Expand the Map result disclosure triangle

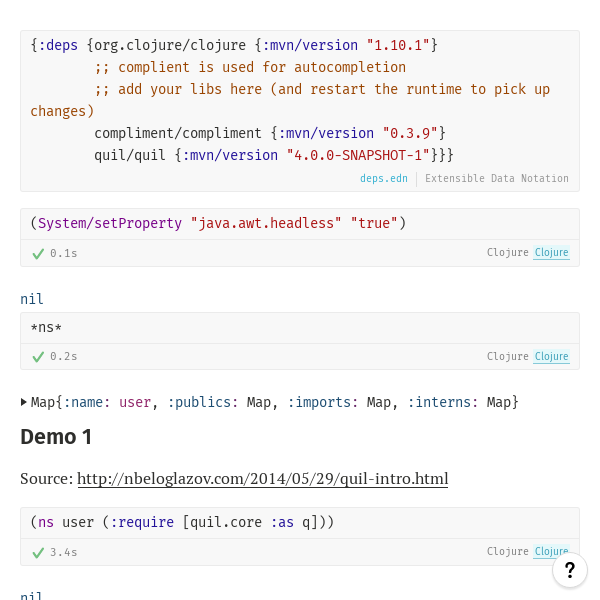tap(24, 402)
